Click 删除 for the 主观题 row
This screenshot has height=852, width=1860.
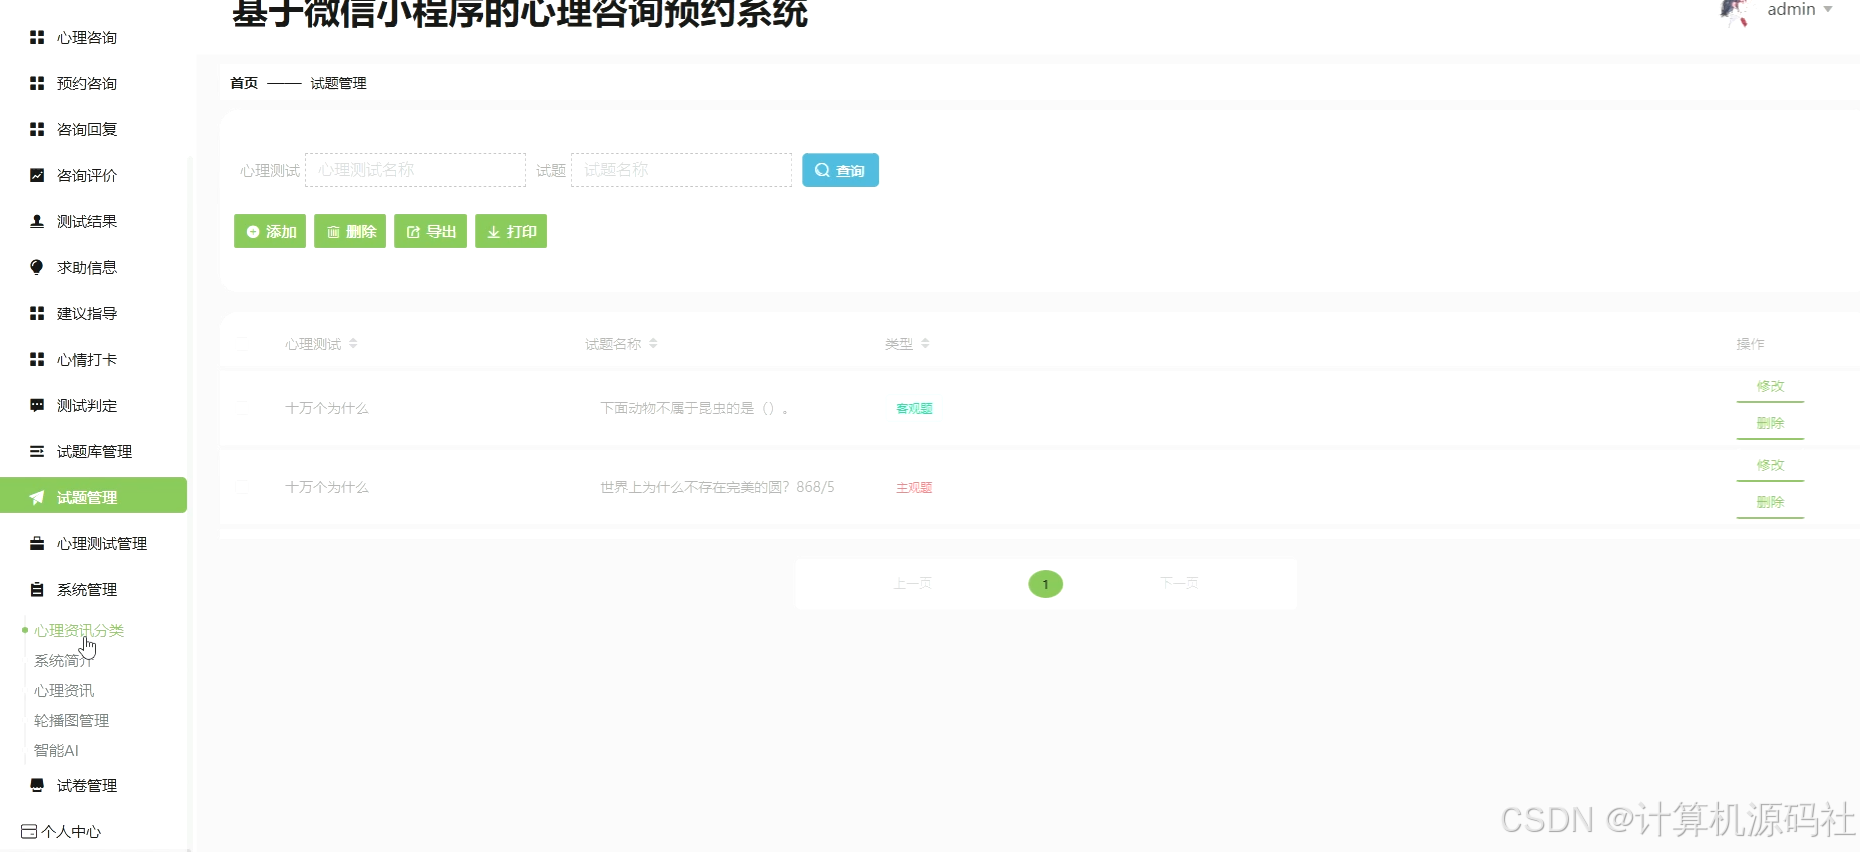[1770, 503]
